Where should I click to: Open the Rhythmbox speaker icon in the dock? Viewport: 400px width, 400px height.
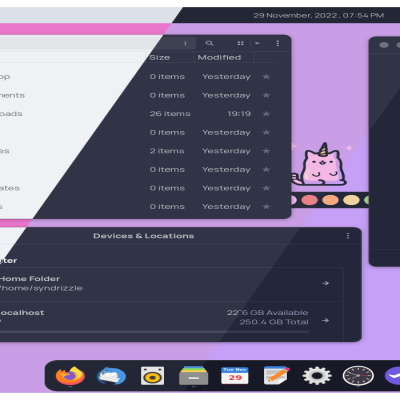[x=152, y=376]
